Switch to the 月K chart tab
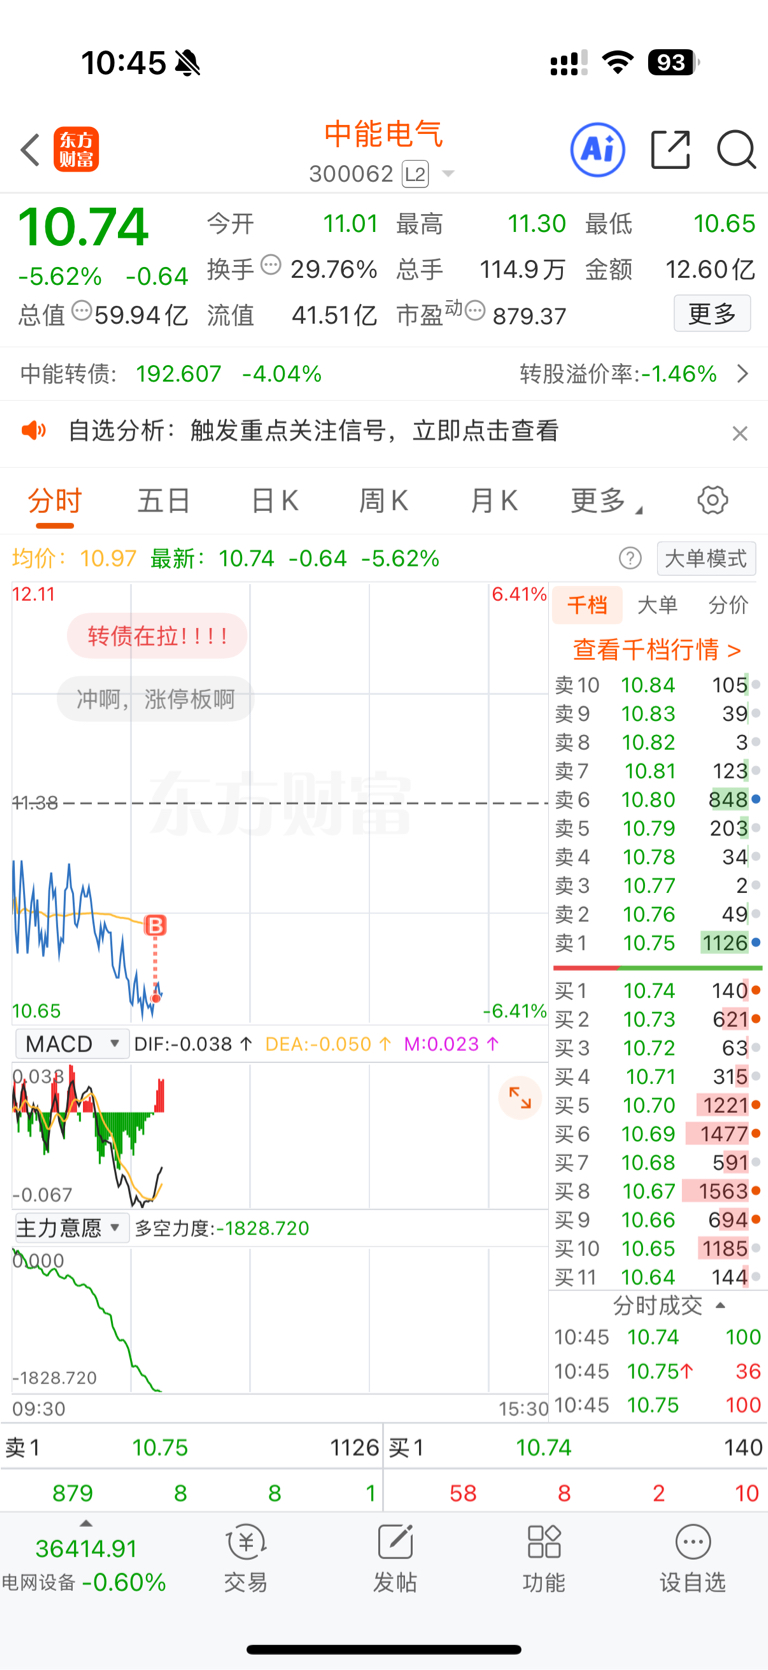Viewport: 768px width, 1670px height. 494,500
